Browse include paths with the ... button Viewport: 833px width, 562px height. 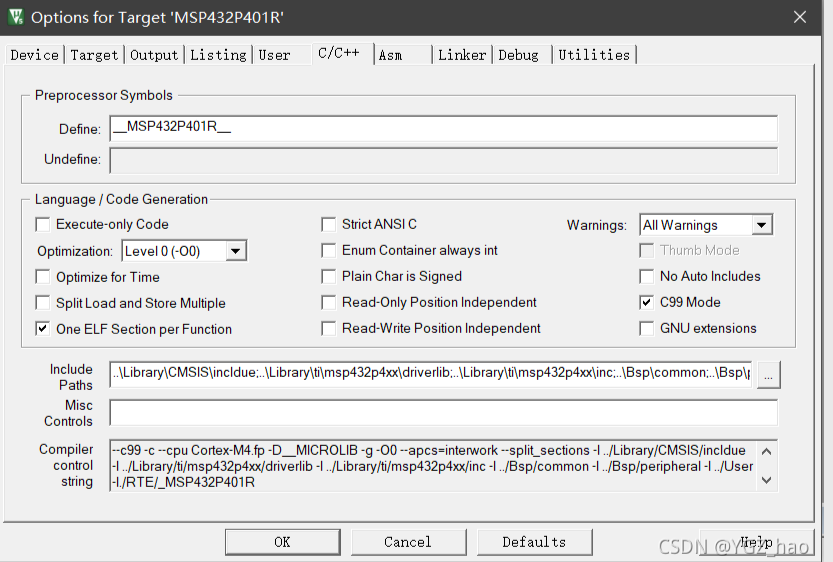768,375
